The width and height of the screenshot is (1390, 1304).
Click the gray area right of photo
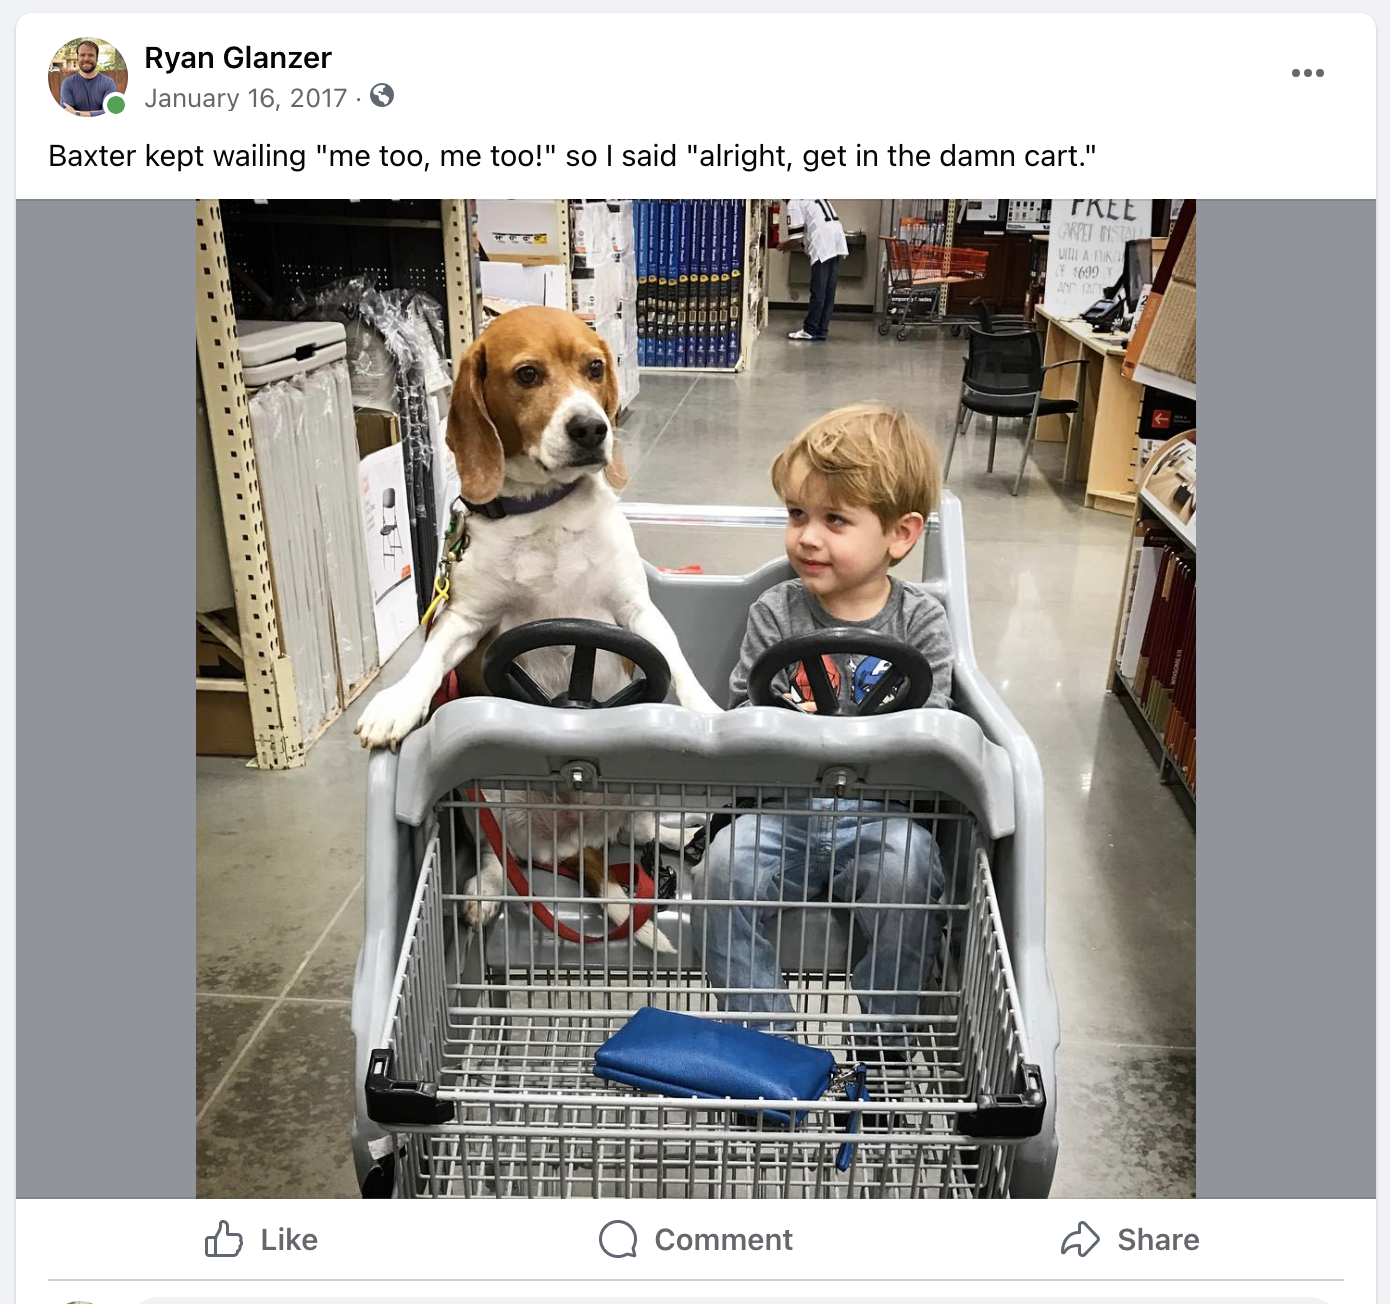click(1285, 698)
